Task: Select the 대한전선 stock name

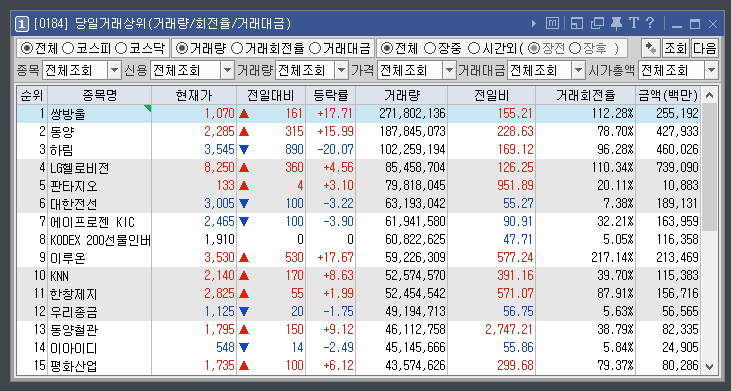Action: click(74, 204)
